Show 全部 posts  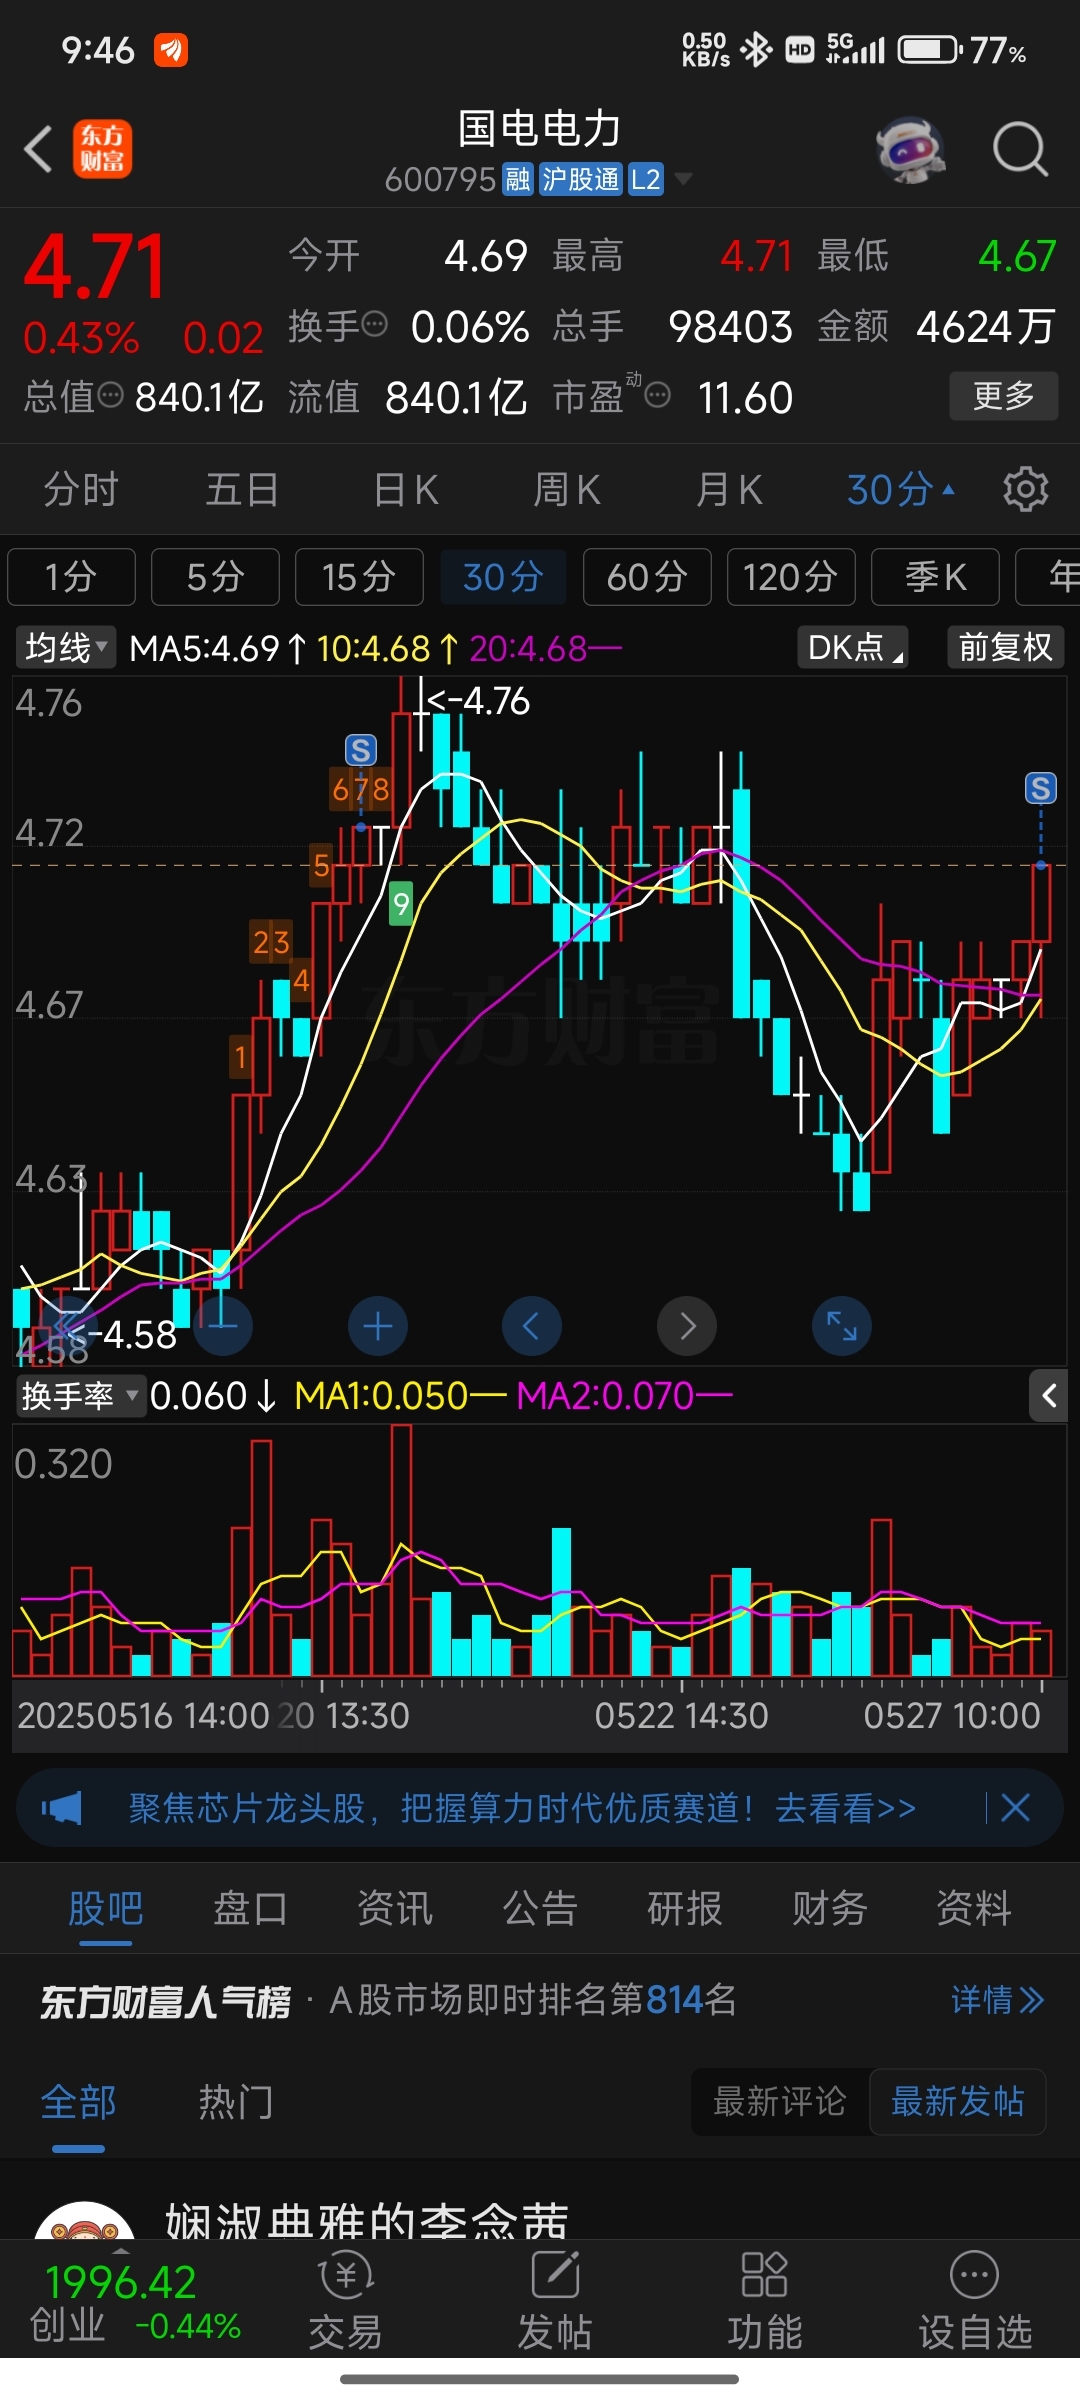pos(78,2101)
